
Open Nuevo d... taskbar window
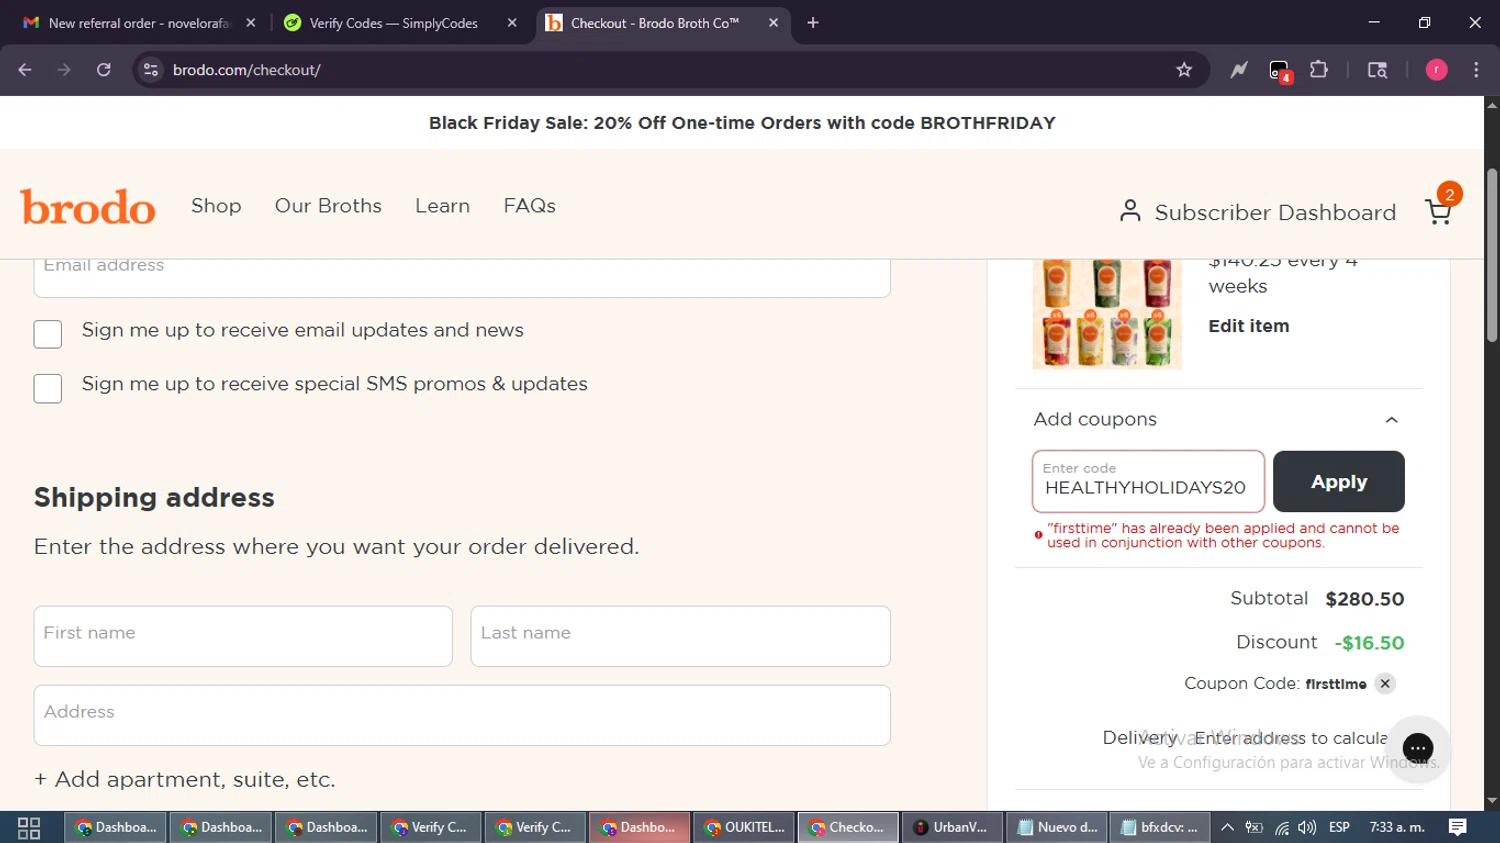click(x=1056, y=827)
